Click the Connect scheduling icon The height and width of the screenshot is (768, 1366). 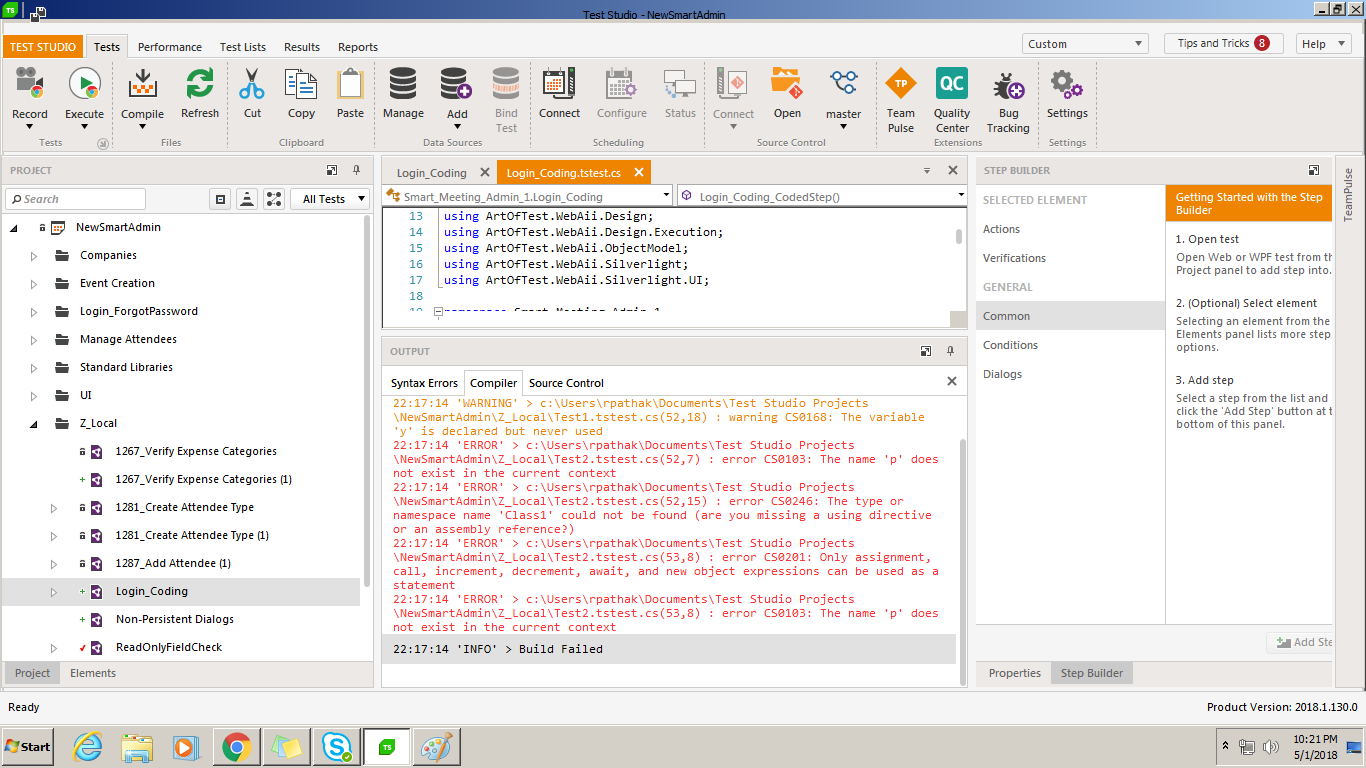coord(559,84)
